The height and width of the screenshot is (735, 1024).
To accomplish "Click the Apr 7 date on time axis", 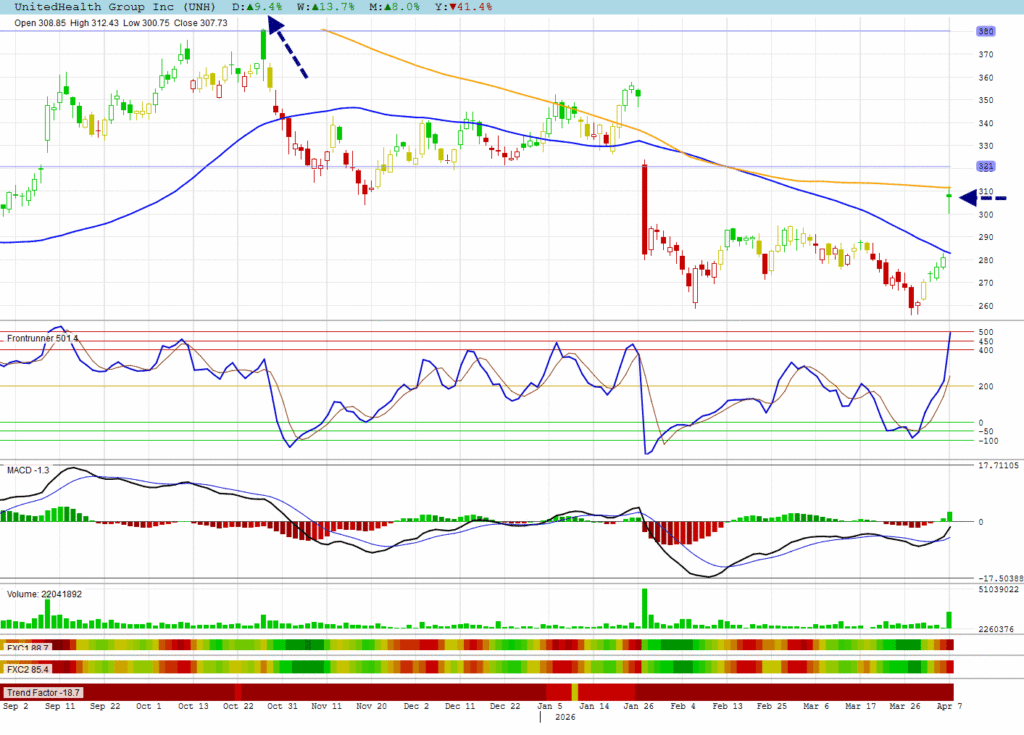I will (943, 706).
